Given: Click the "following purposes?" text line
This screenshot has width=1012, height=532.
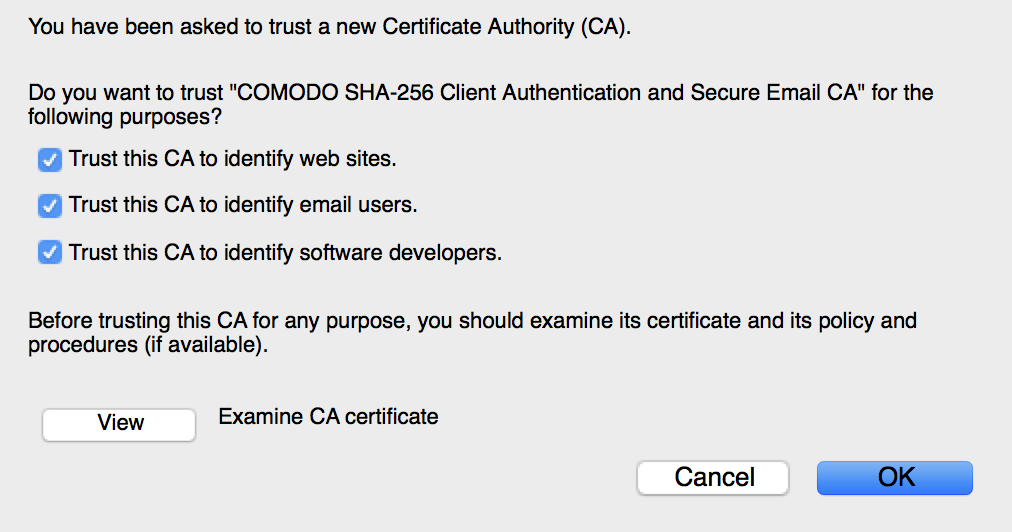Looking at the screenshot, I should 125,117.
